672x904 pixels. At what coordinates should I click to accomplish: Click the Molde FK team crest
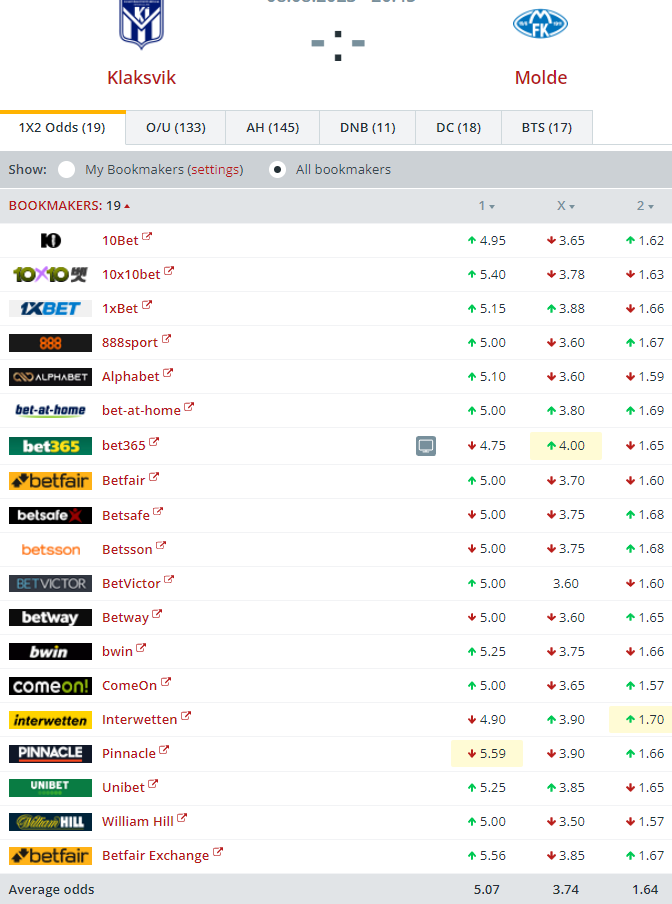point(541,24)
